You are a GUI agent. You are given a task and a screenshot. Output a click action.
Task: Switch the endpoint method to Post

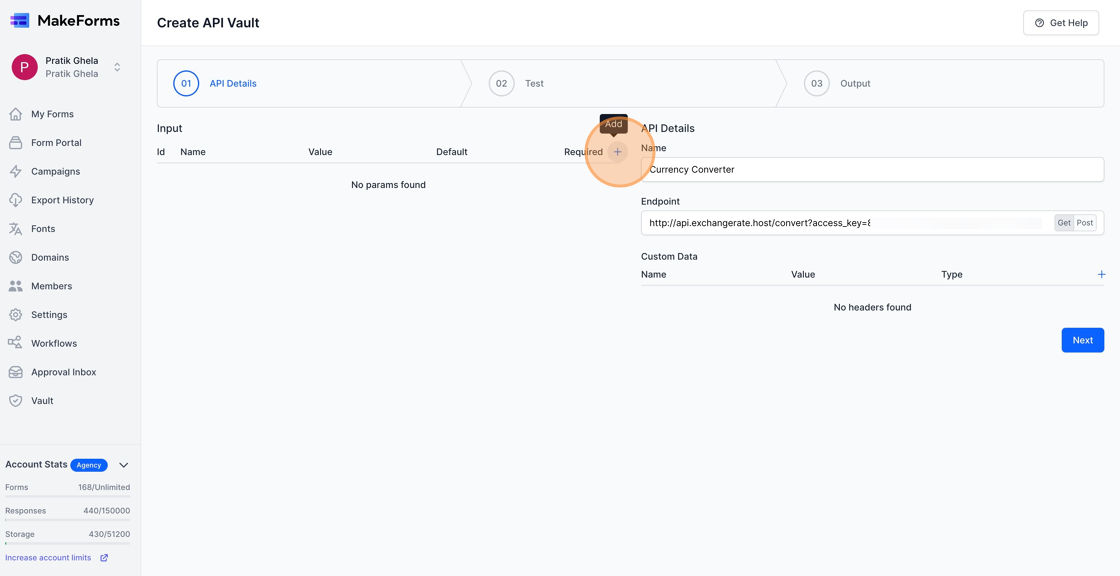(1085, 222)
